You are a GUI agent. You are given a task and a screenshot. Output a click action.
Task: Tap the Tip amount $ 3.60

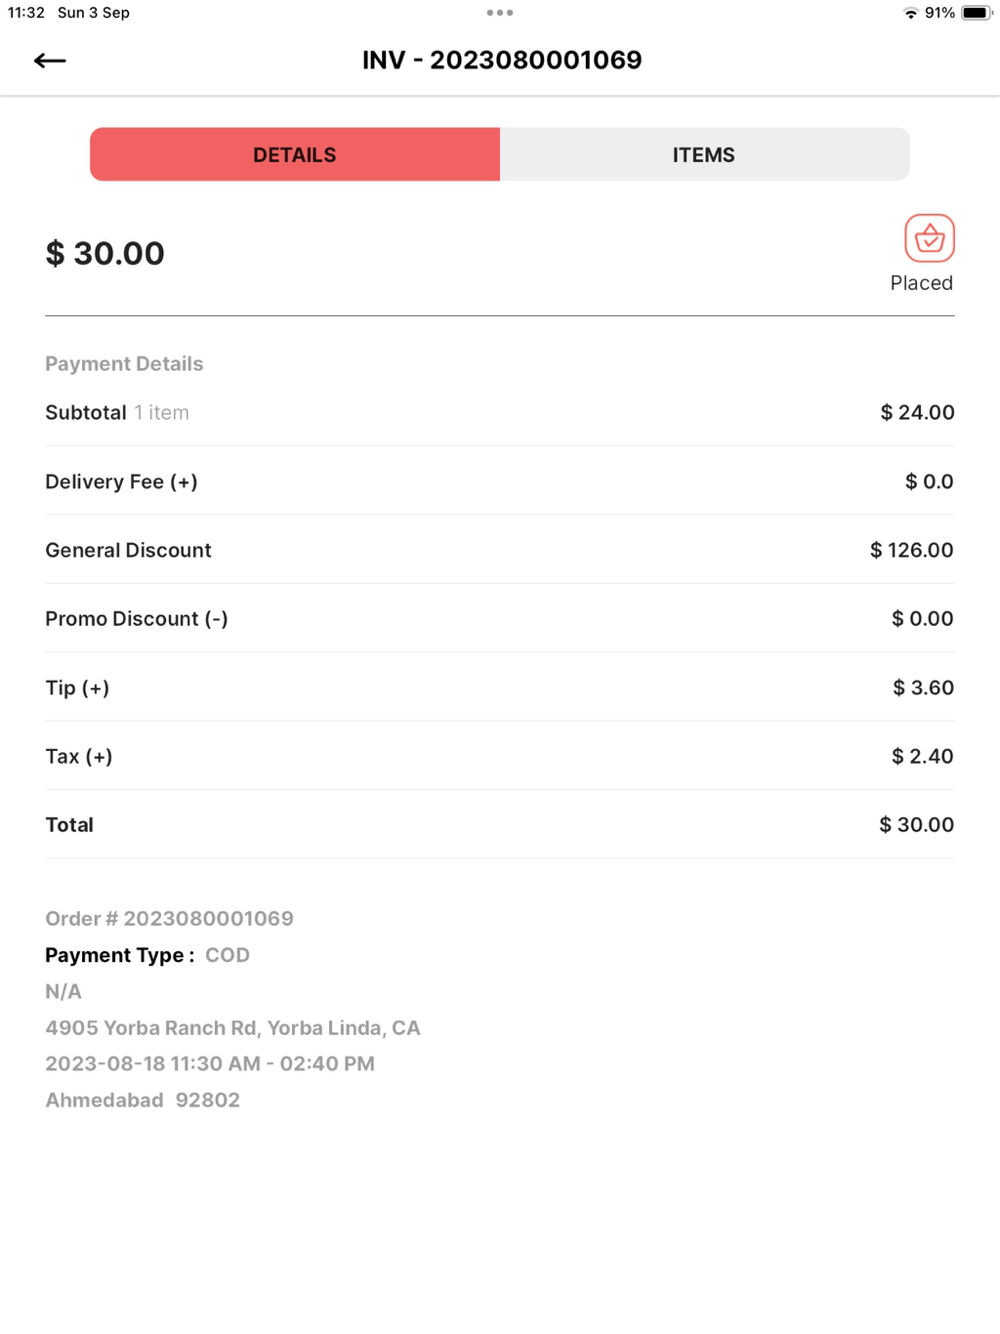pyautogui.click(x=923, y=688)
